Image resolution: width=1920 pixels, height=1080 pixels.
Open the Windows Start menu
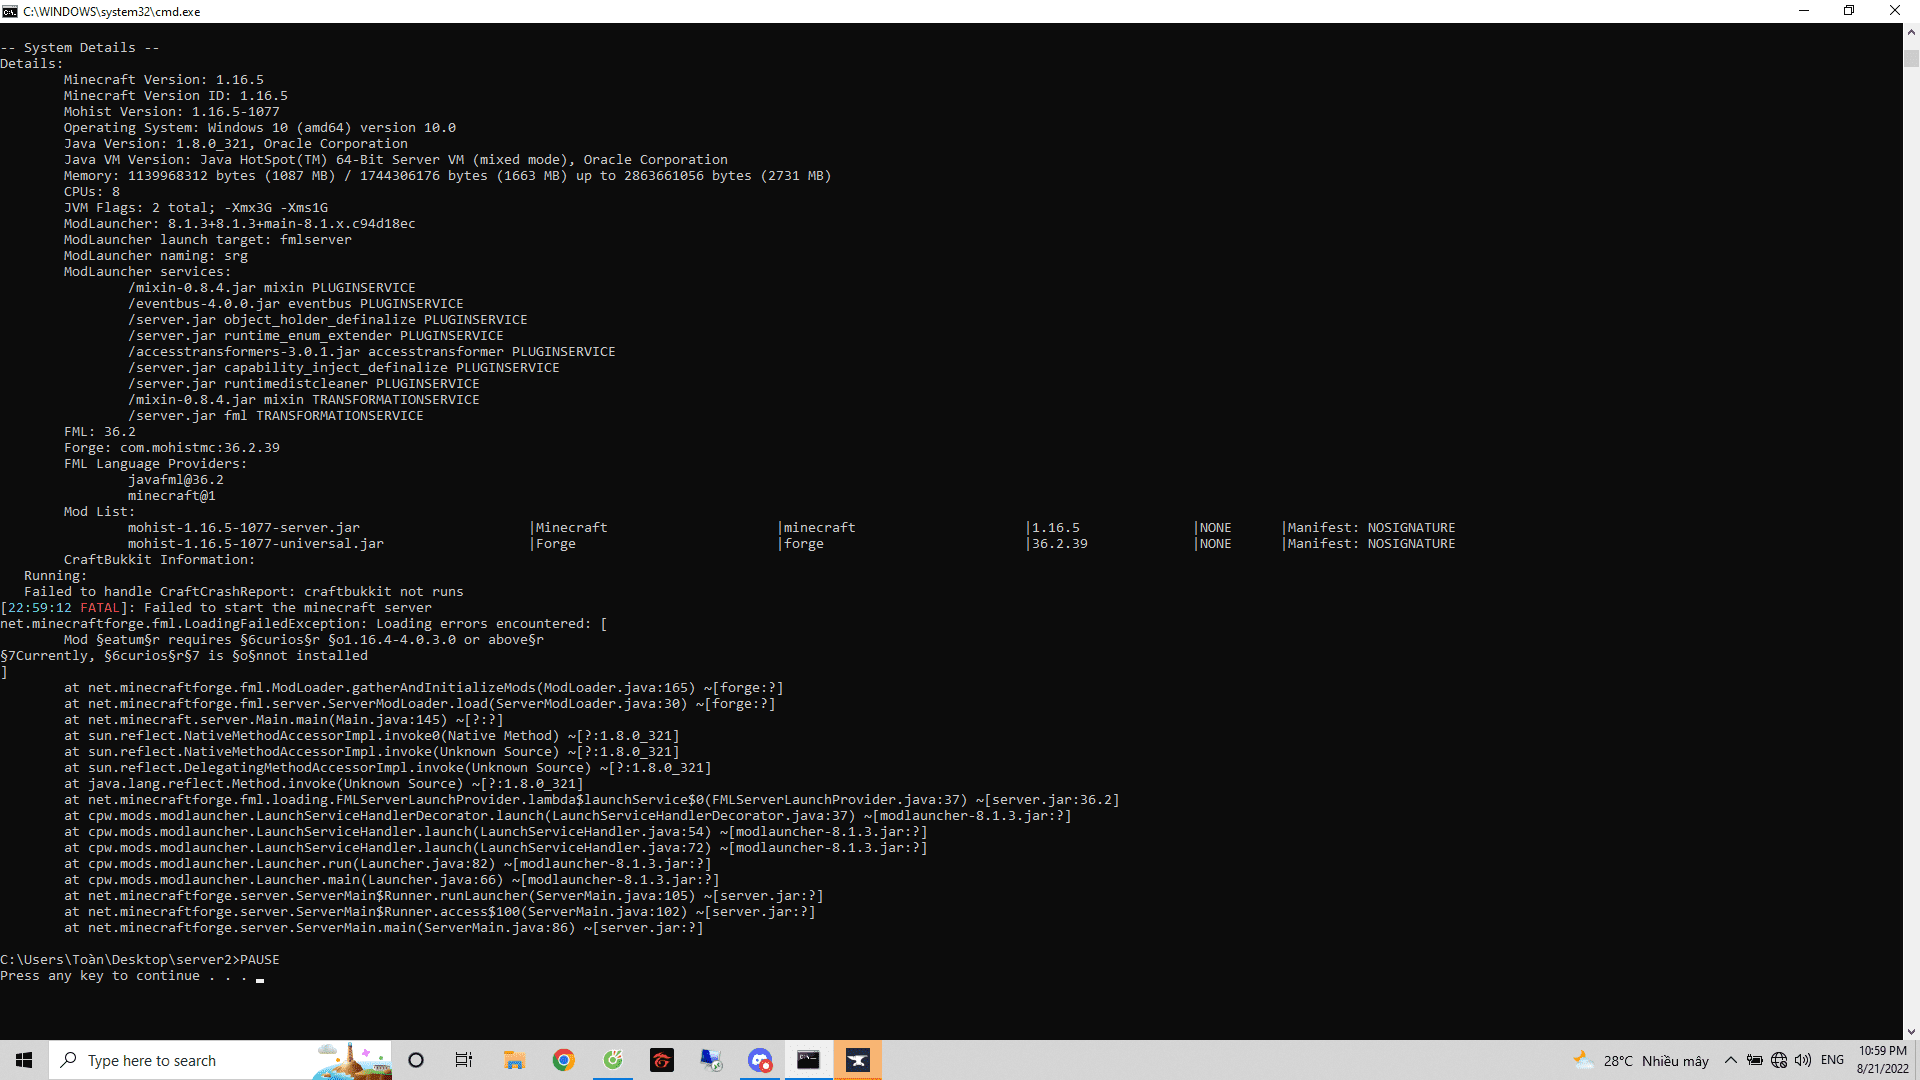[x=24, y=1060]
